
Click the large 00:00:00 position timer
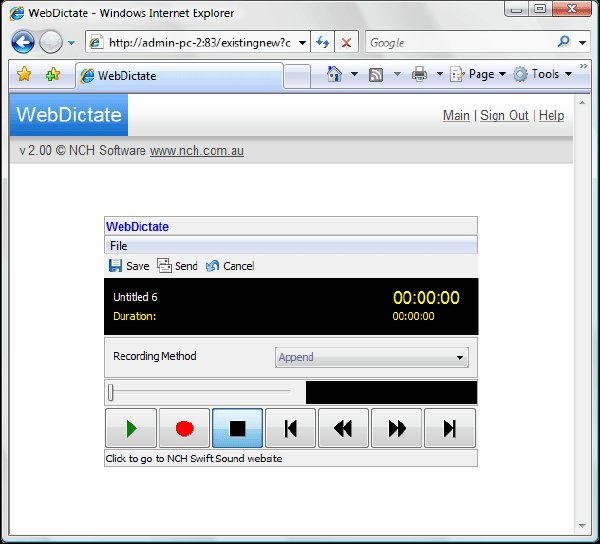[426, 298]
